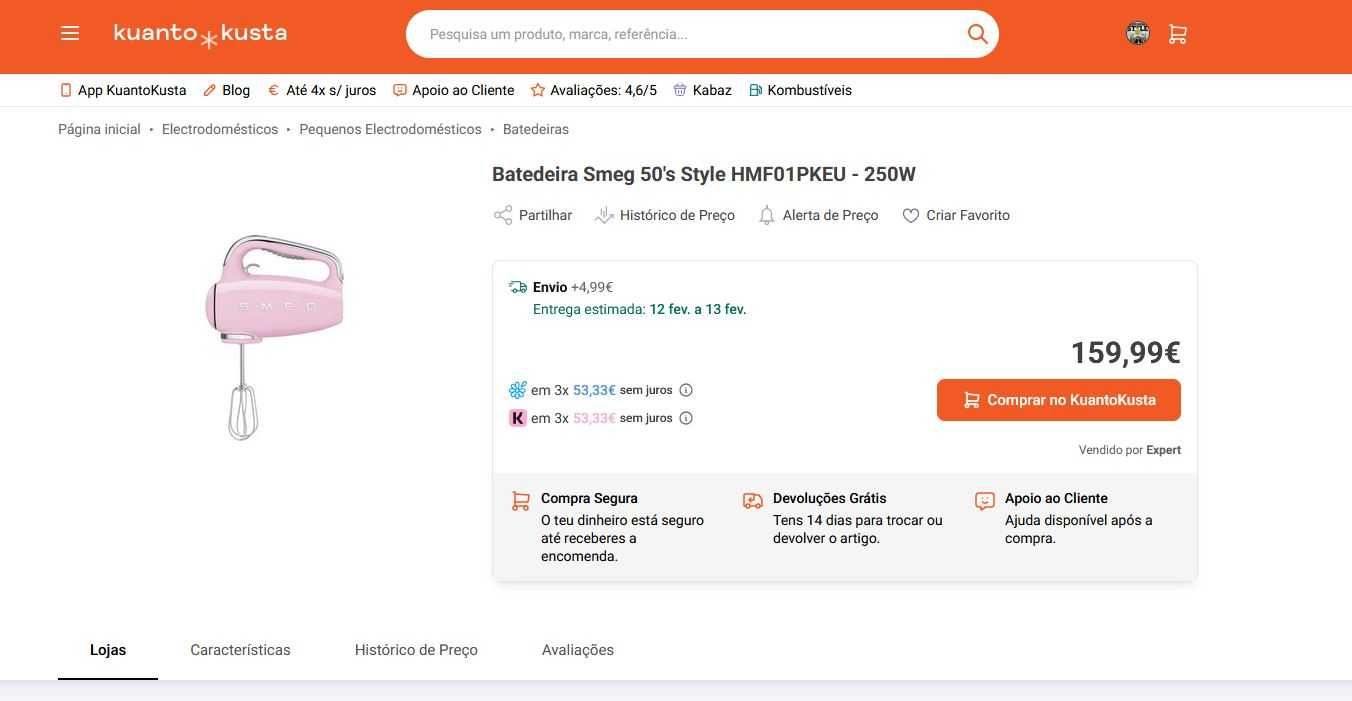Open Apoio ao Cliente in top bar
1352x701 pixels.
[454, 90]
